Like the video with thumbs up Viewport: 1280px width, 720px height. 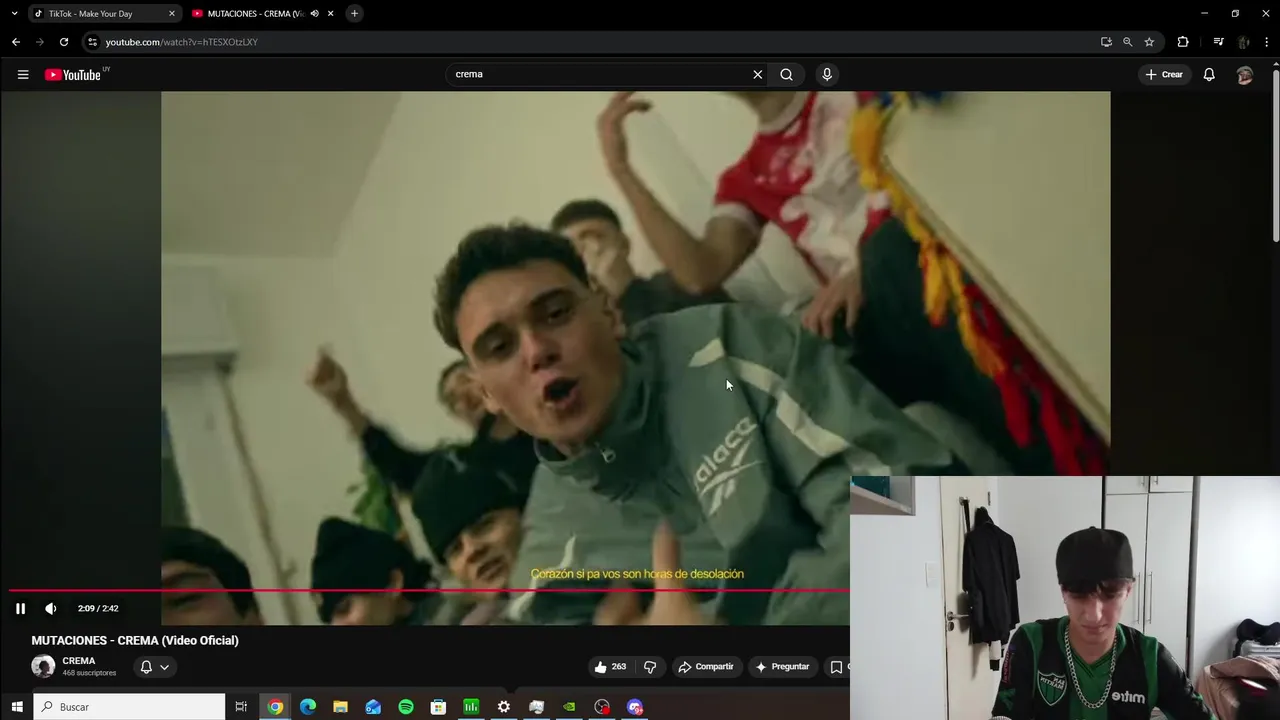[609, 667]
